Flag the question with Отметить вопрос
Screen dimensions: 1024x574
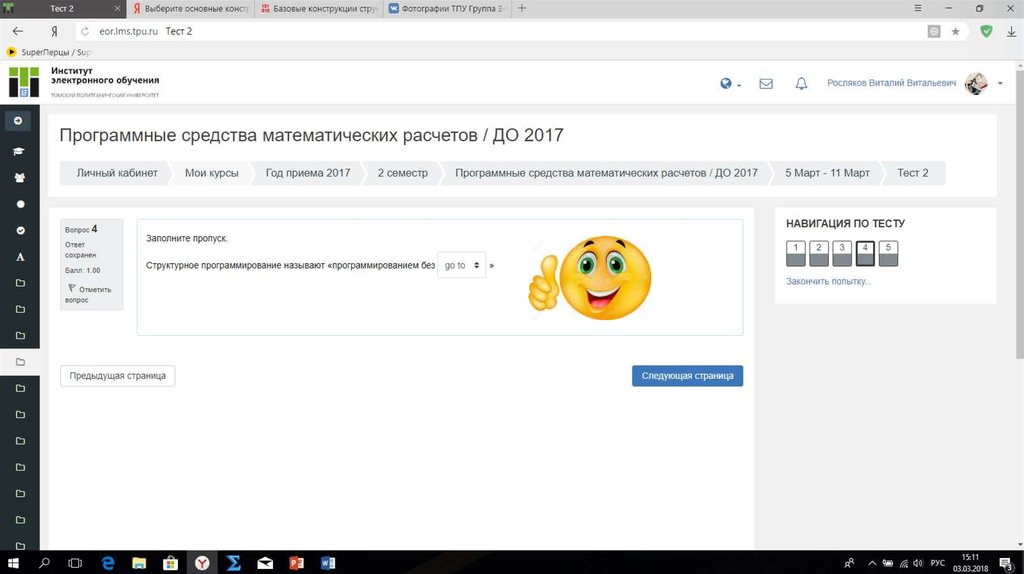point(89,294)
